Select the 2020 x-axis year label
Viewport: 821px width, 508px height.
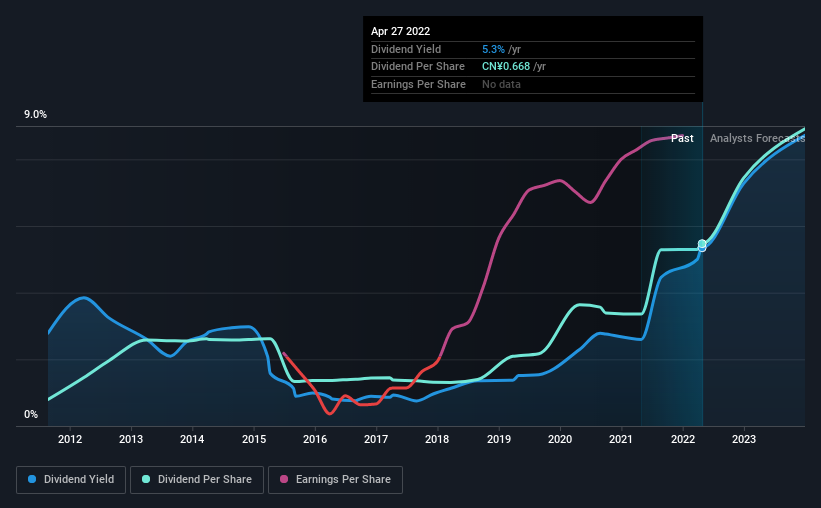560,439
